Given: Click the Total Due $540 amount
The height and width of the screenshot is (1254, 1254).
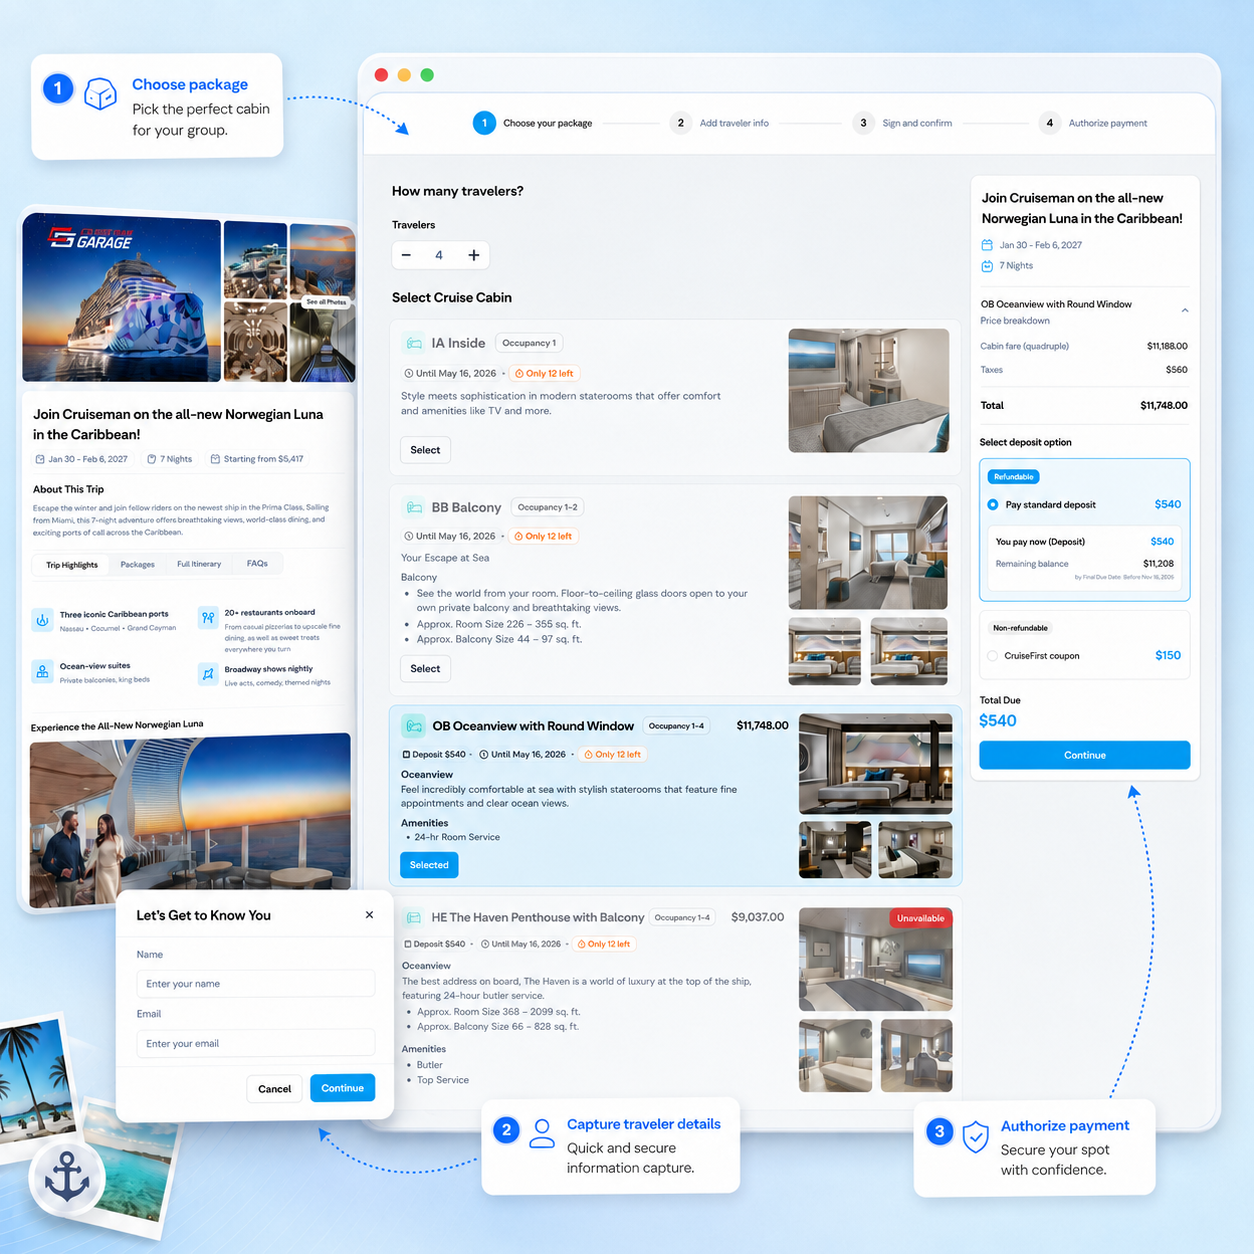Looking at the screenshot, I should pos(998,721).
